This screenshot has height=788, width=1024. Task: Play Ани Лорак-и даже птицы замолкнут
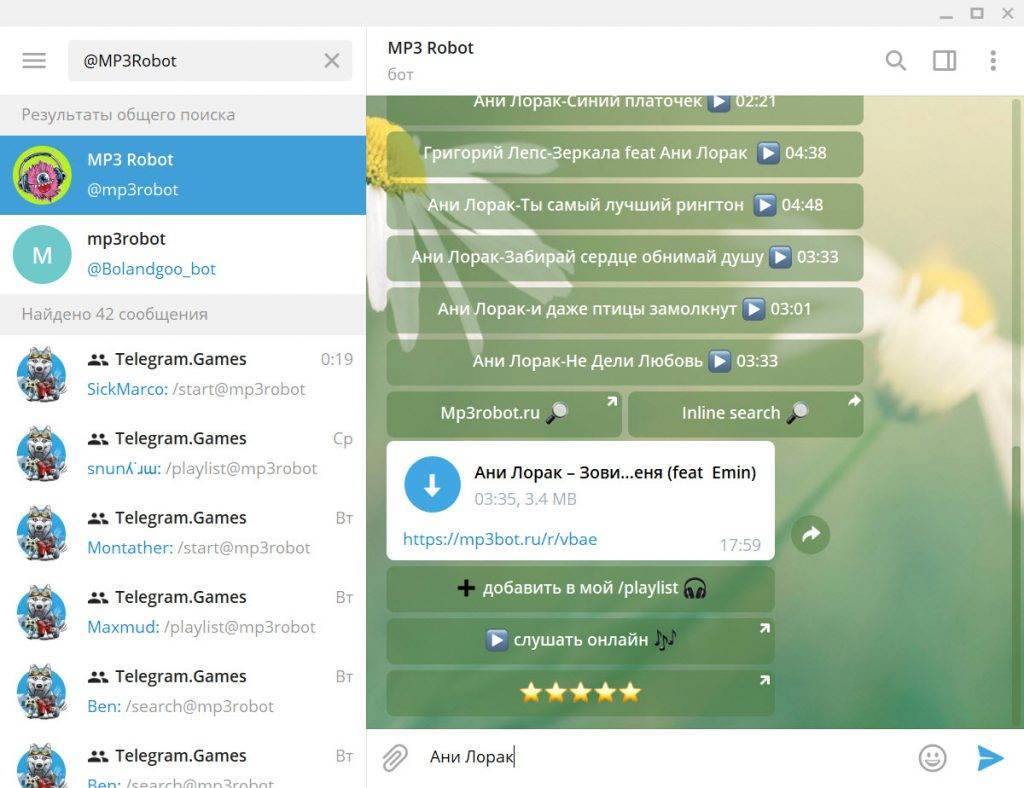coord(625,309)
